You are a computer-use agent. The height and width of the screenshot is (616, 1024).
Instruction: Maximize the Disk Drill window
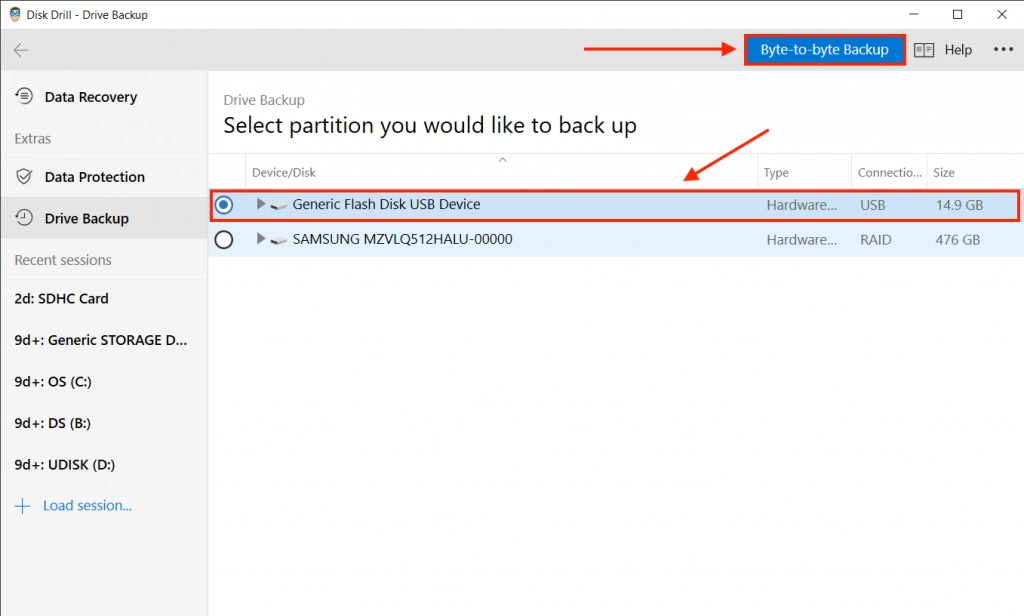click(x=957, y=14)
